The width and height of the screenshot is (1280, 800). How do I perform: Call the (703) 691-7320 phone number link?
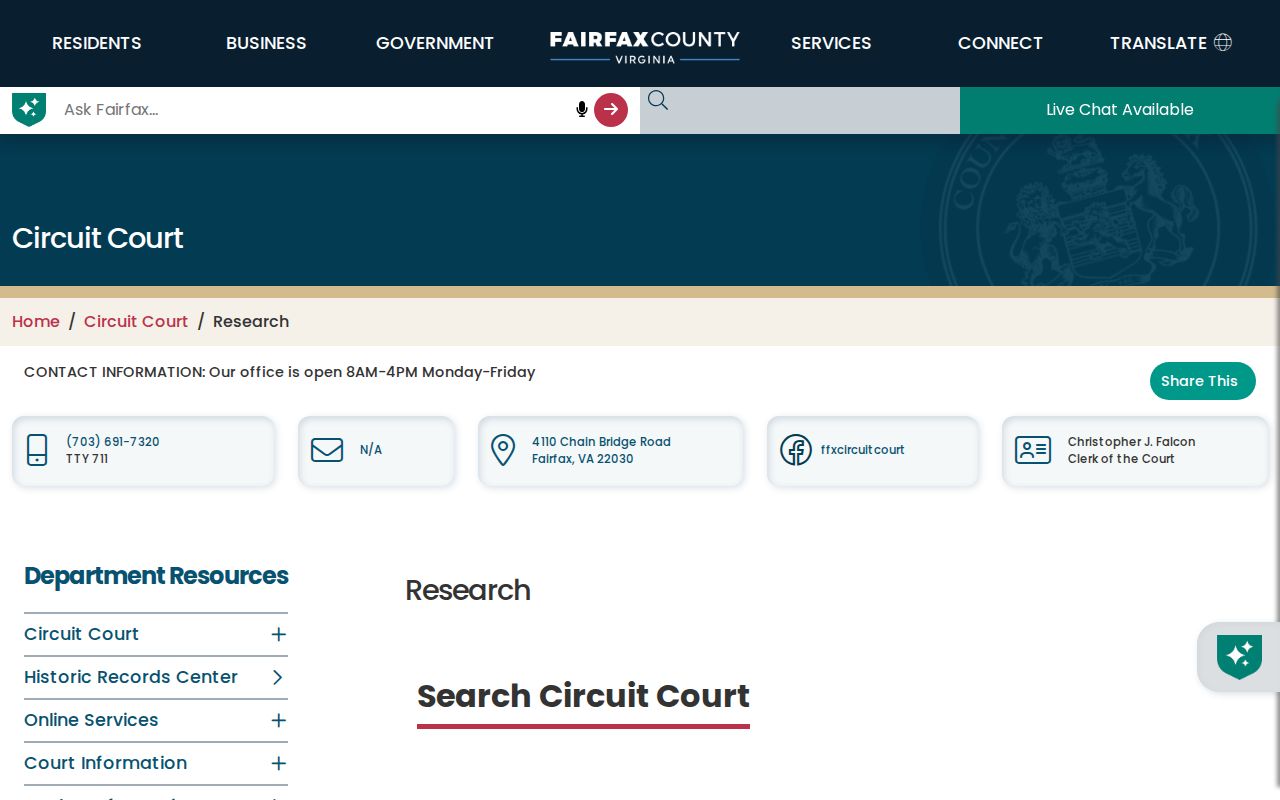(113, 442)
